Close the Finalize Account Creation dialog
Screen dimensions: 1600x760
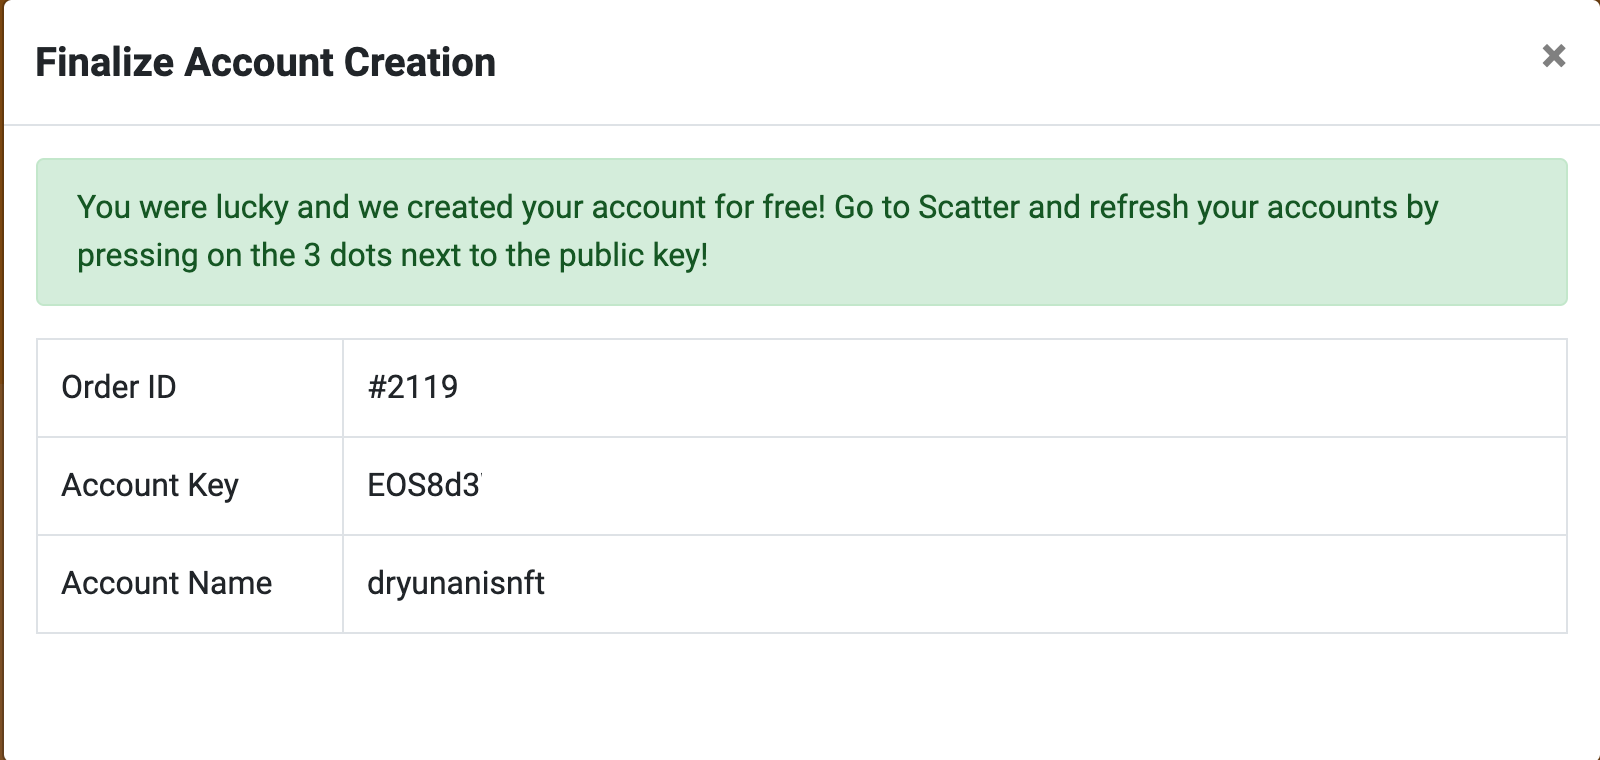click(x=1553, y=56)
